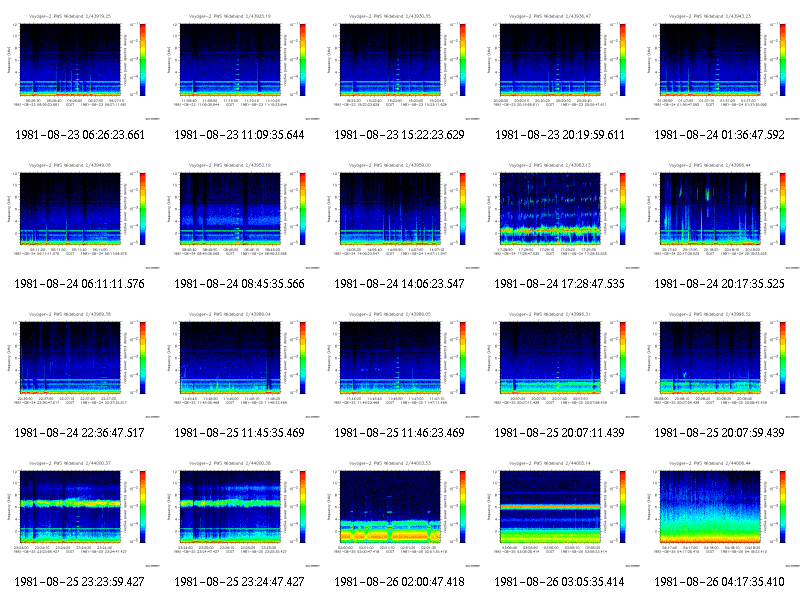This screenshot has width=800, height=596.
Task: Click caption text 1981-08-26 03:05:35.414
Action: point(560,582)
